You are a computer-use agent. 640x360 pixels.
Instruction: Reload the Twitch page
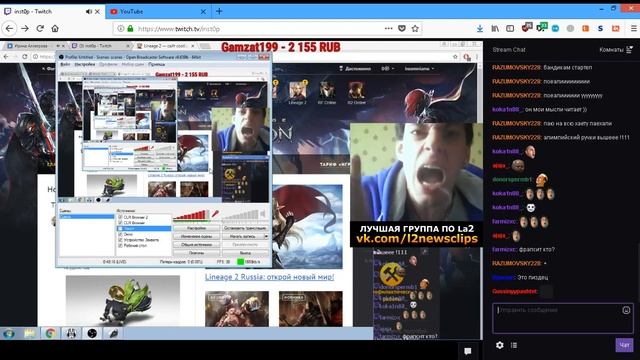point(40,29)
